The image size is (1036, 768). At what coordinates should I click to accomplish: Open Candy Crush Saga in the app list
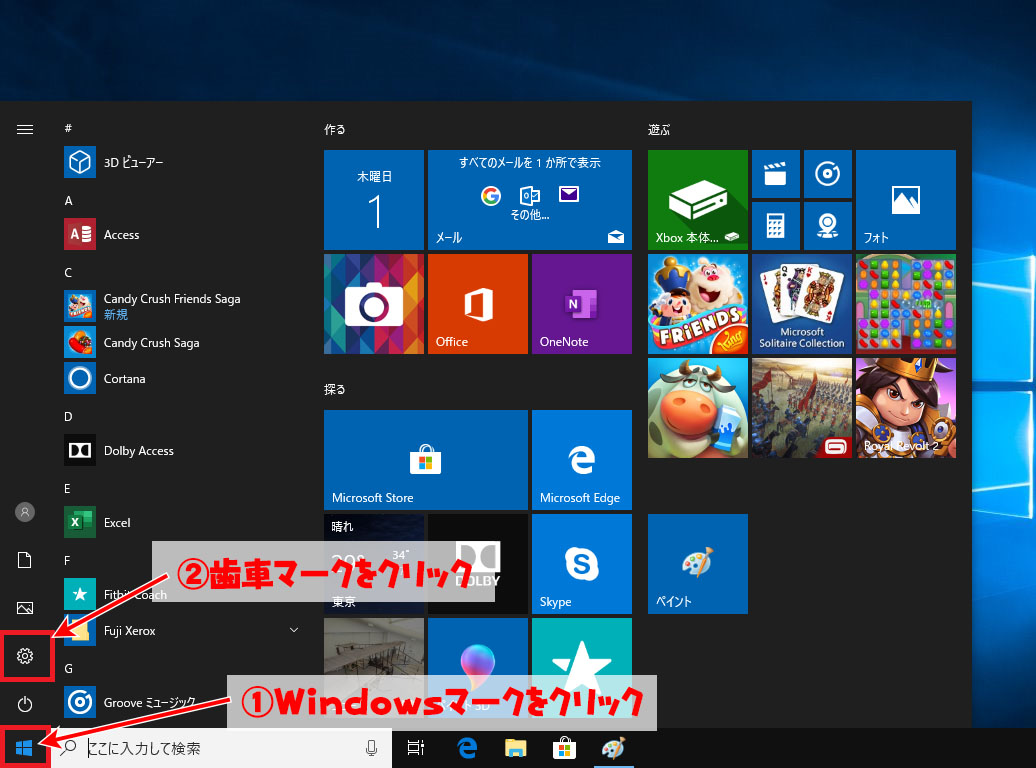click(182, 342)
